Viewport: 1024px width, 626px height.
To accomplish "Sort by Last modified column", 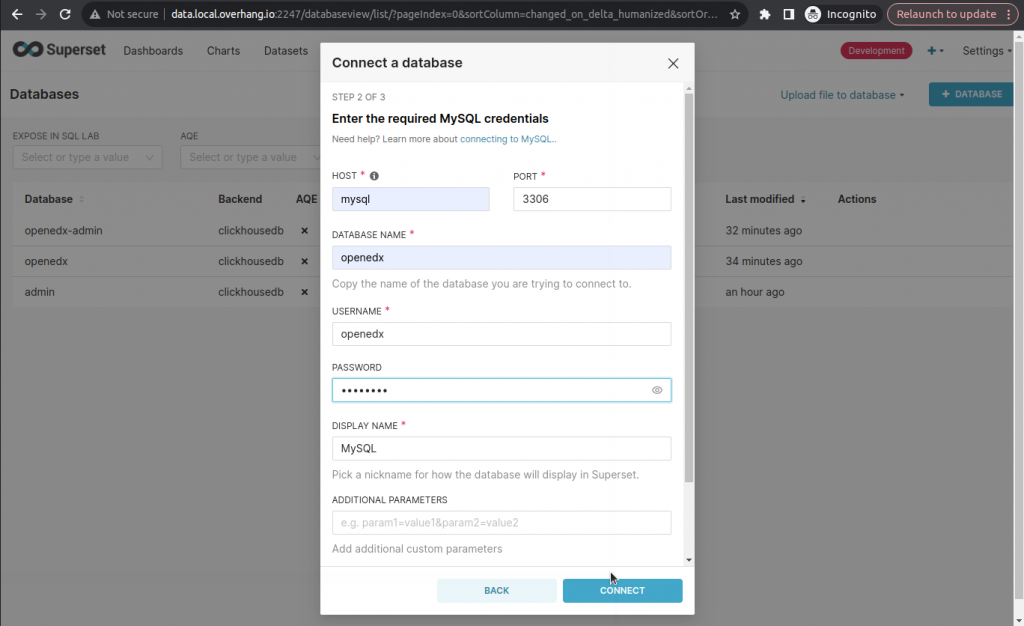I will 765,199.
